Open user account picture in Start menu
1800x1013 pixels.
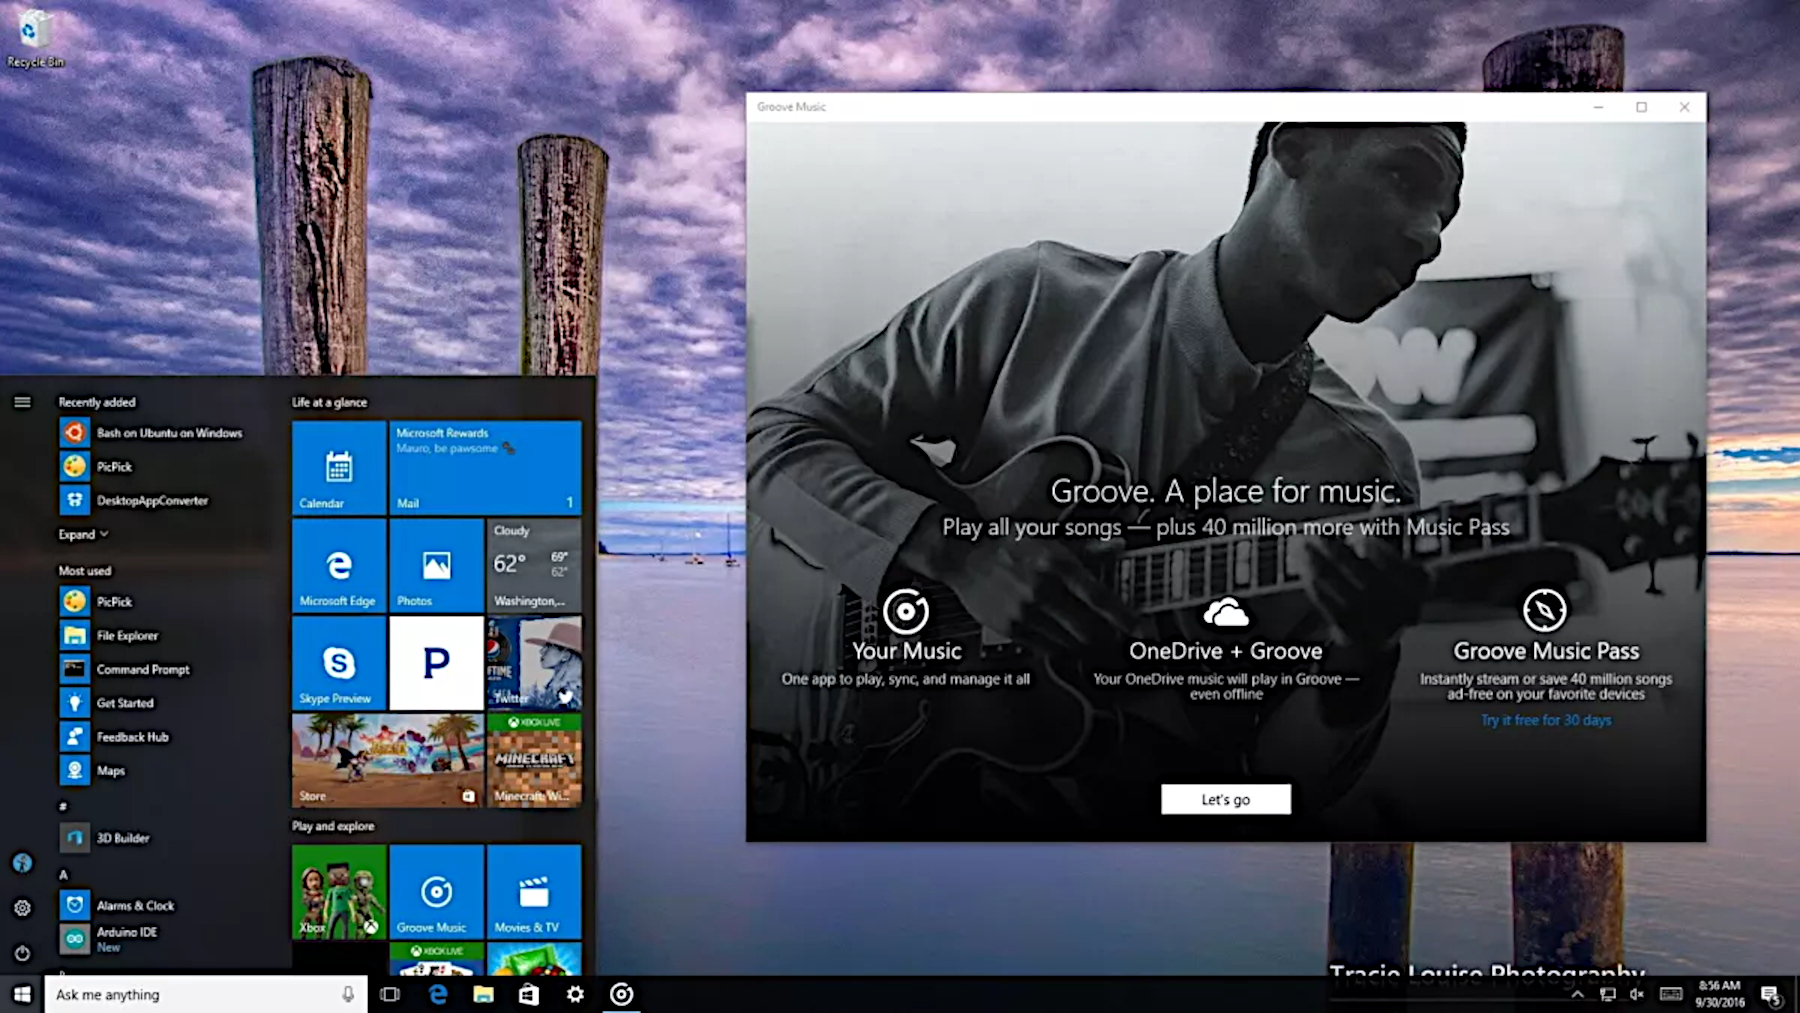(22, 862)
